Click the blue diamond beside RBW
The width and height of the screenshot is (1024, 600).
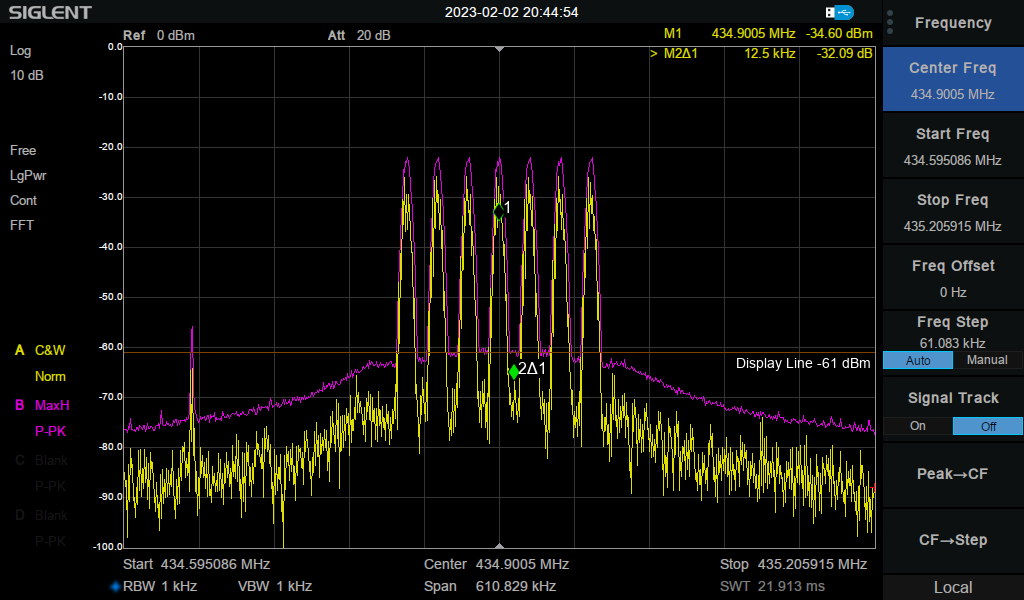pyautogui.click(x=115, y=586)
